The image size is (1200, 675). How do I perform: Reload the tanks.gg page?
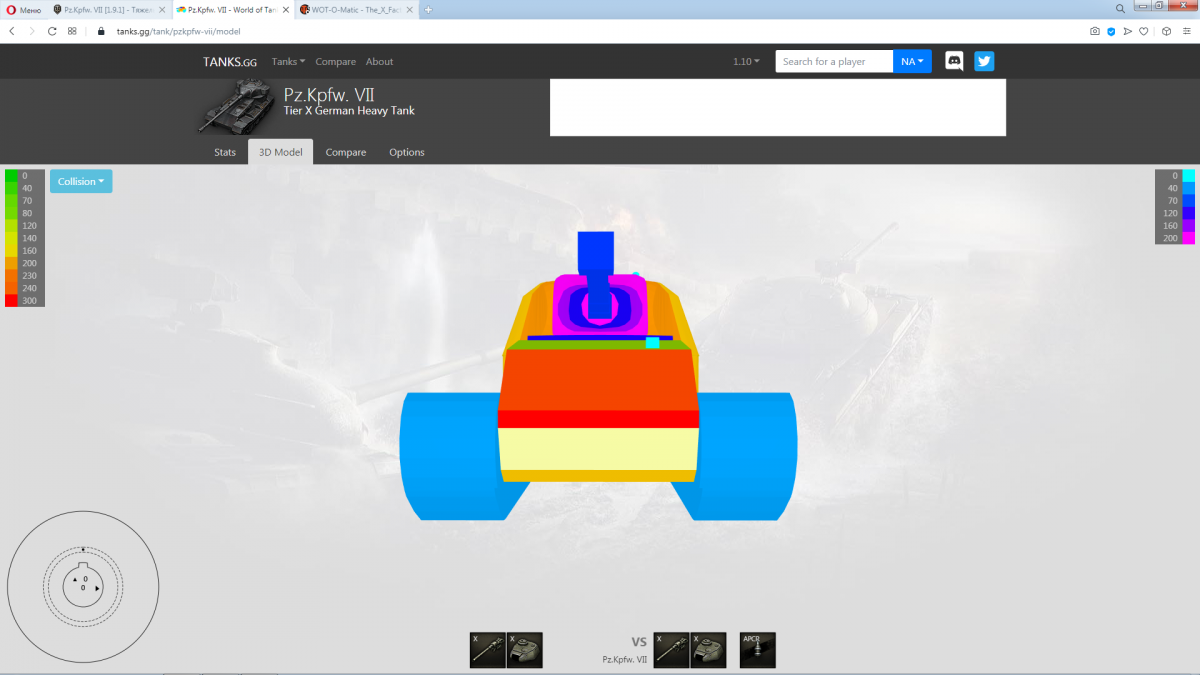point(51,31)
